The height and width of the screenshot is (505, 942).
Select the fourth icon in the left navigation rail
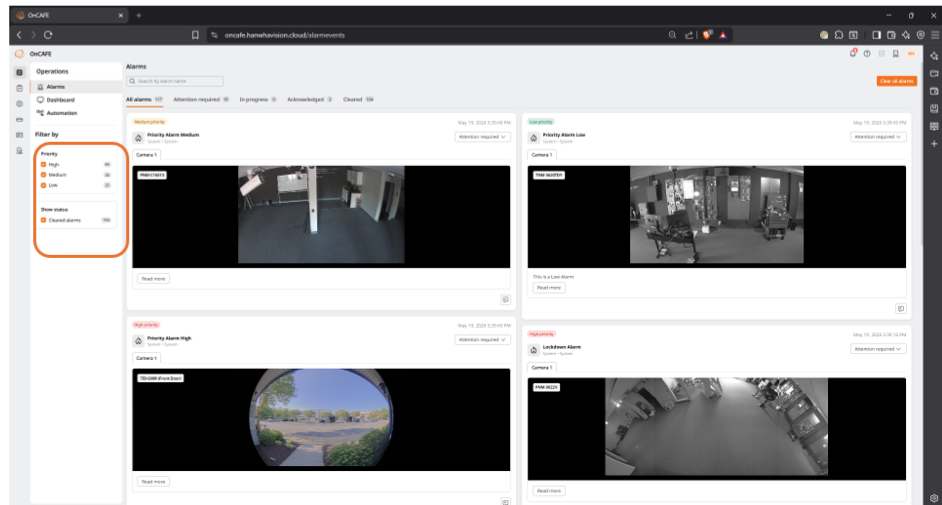(x=19, y=119)
